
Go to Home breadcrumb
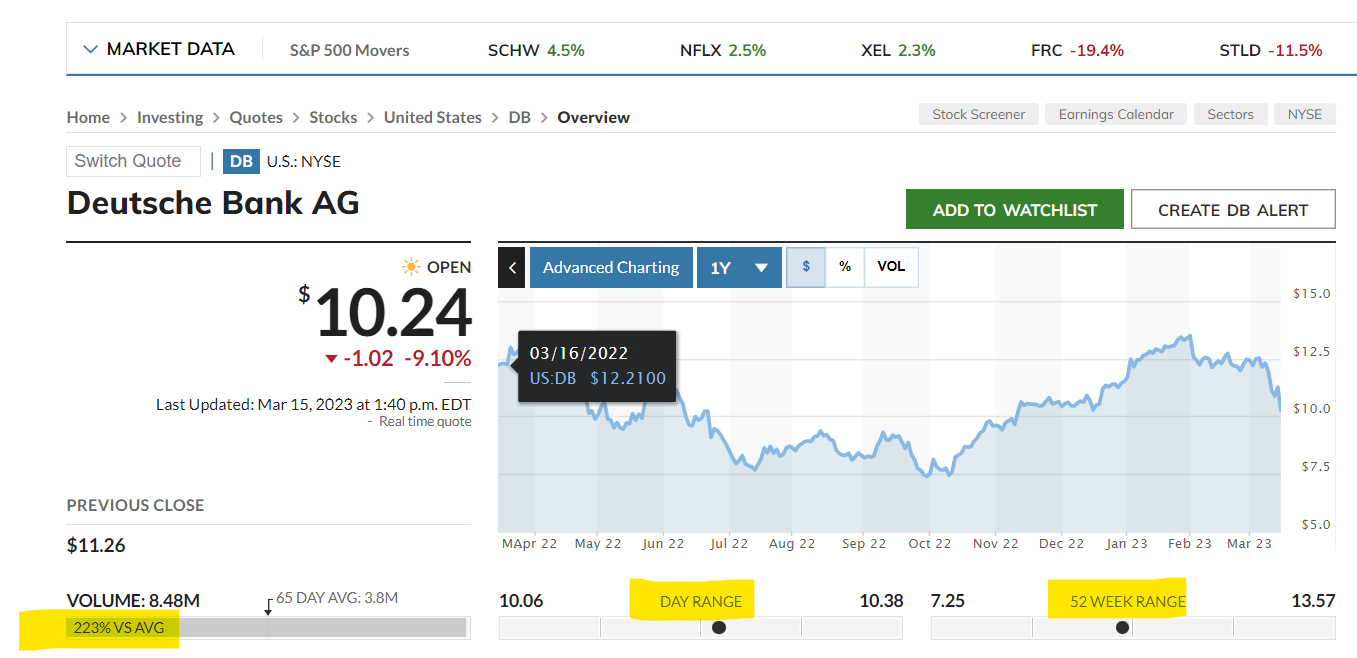(x=88, y=117)
